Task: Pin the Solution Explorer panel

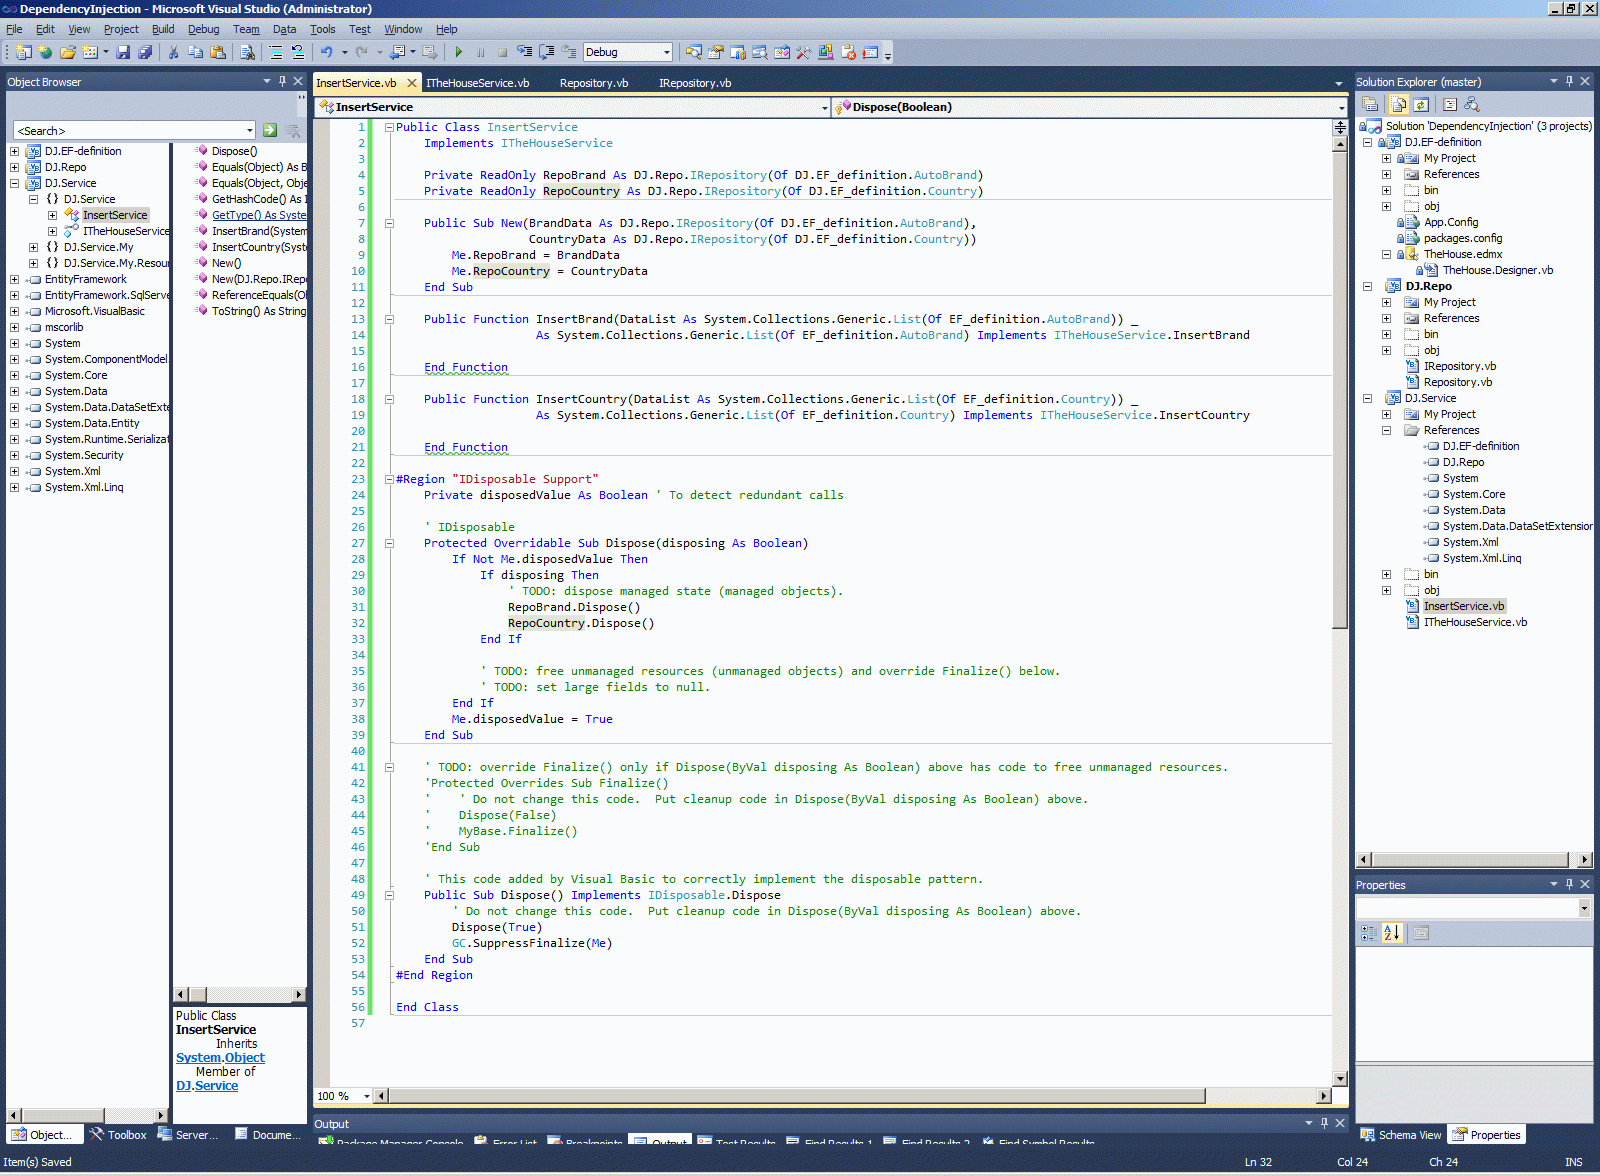Action: point(1569,81)
